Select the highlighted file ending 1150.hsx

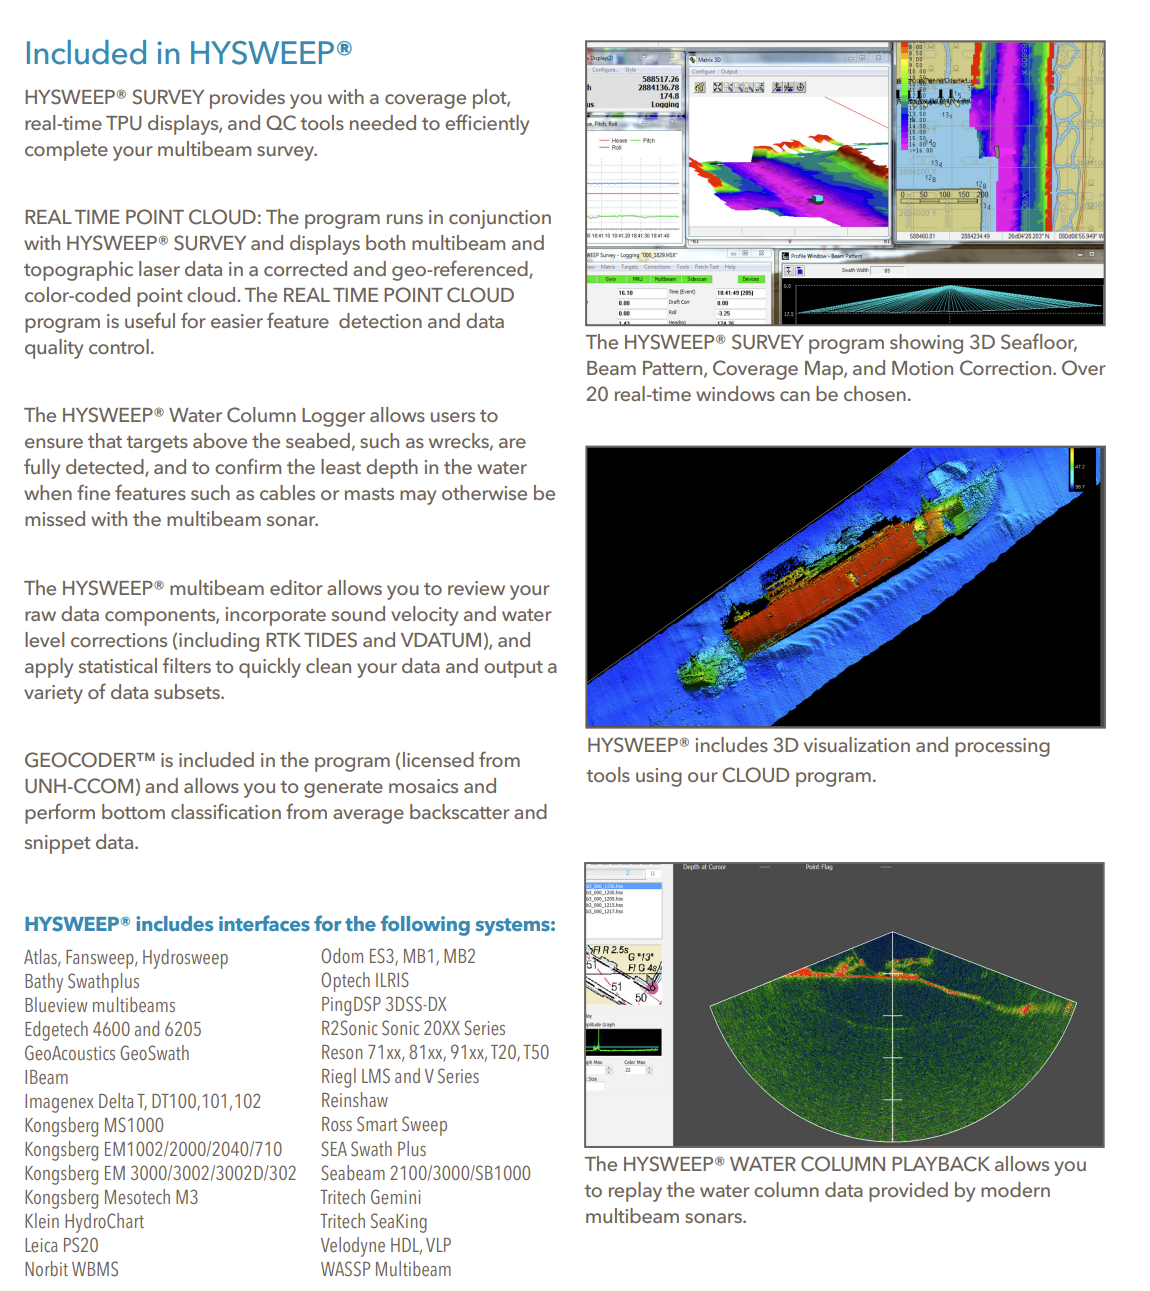pos(623,886)
